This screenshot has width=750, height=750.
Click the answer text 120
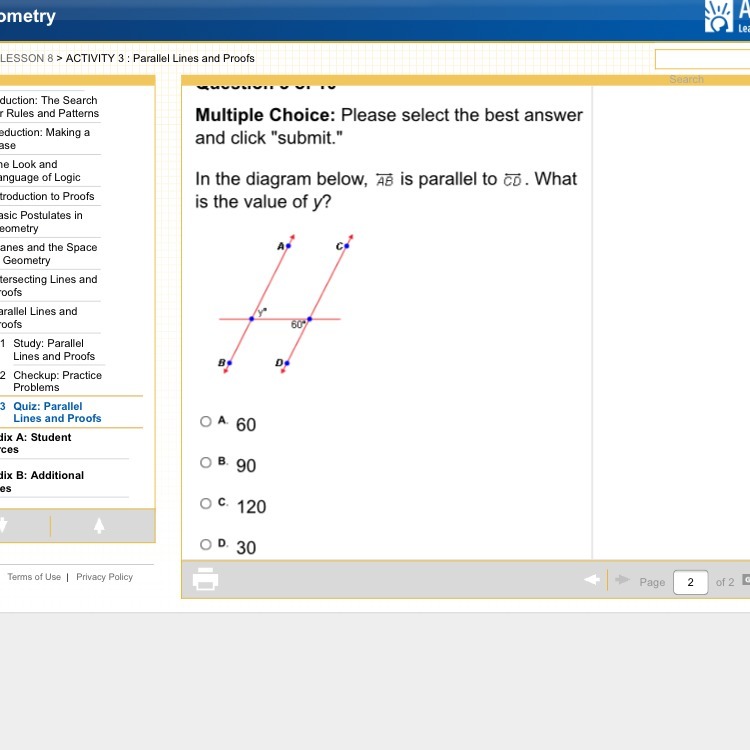(252, 507)
